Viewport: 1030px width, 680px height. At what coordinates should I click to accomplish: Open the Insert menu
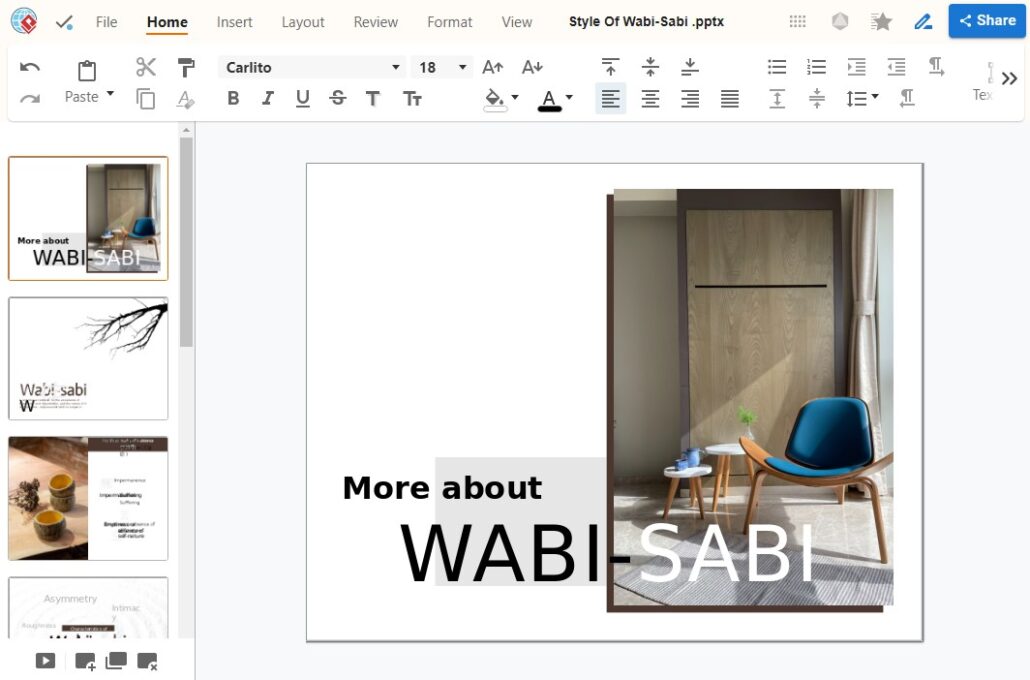click(x=234, y=21)
